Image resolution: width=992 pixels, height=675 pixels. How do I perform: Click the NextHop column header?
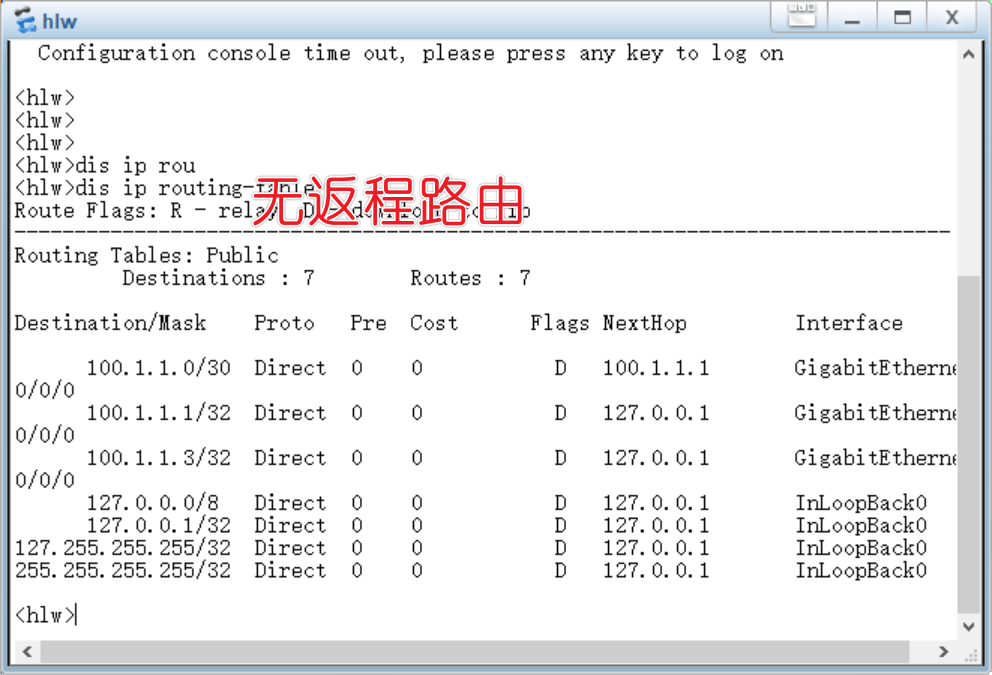(644, 323)
